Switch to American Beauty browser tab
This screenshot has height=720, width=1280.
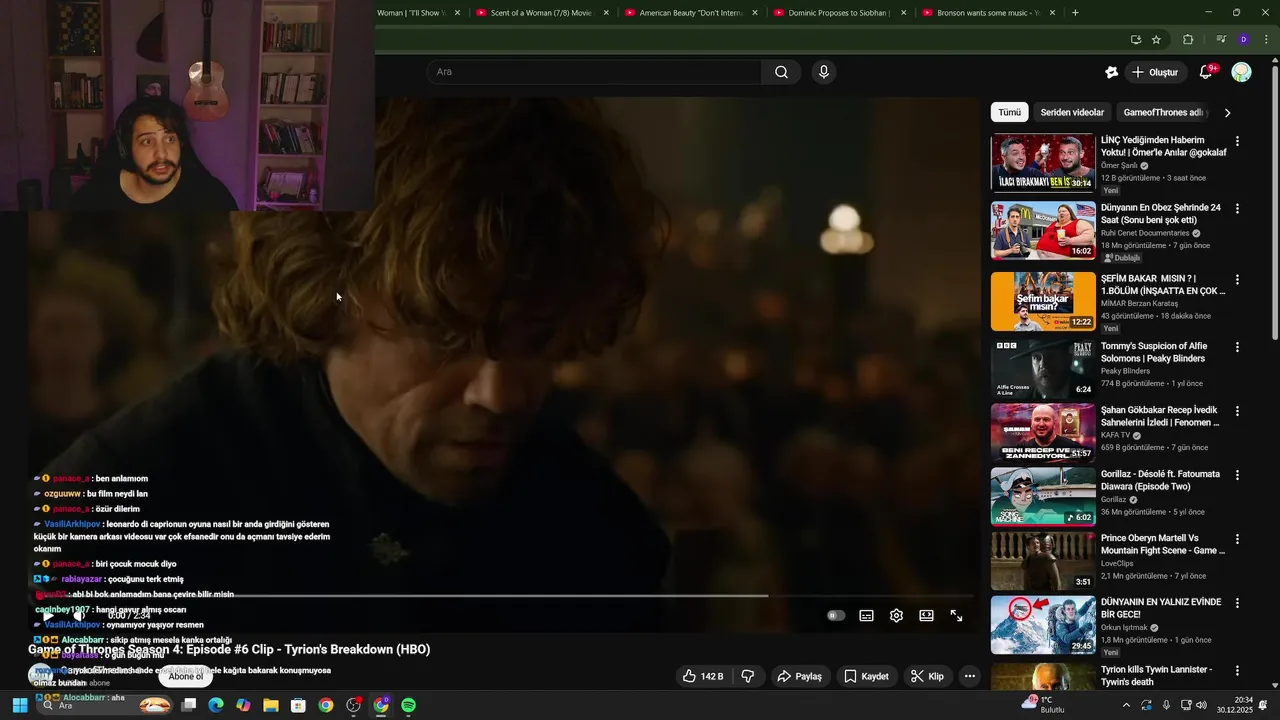coord(690,13)
